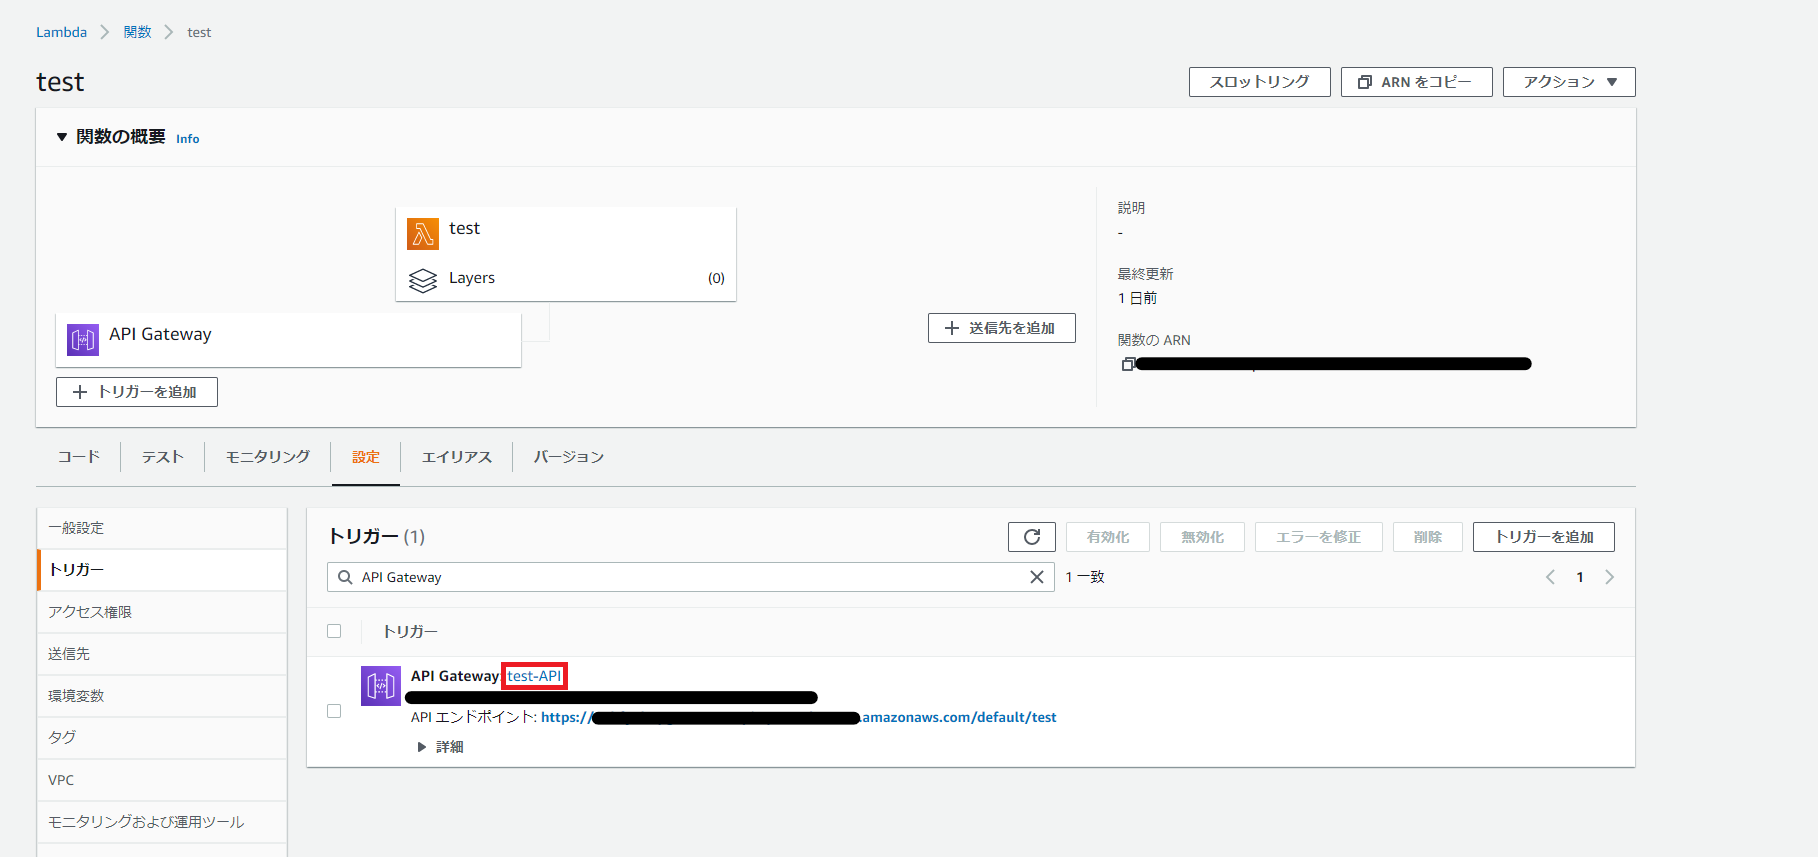Click the エラーを修正 button
This screenshot has width=1818, height=857.
tap(1319, 537)
